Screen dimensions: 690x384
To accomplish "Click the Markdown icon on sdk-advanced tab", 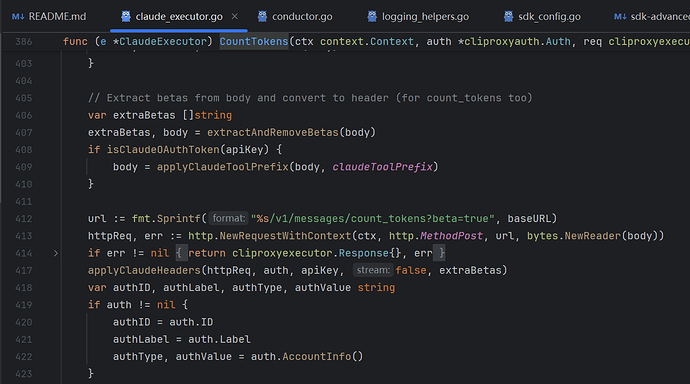I will coord(620,17).
